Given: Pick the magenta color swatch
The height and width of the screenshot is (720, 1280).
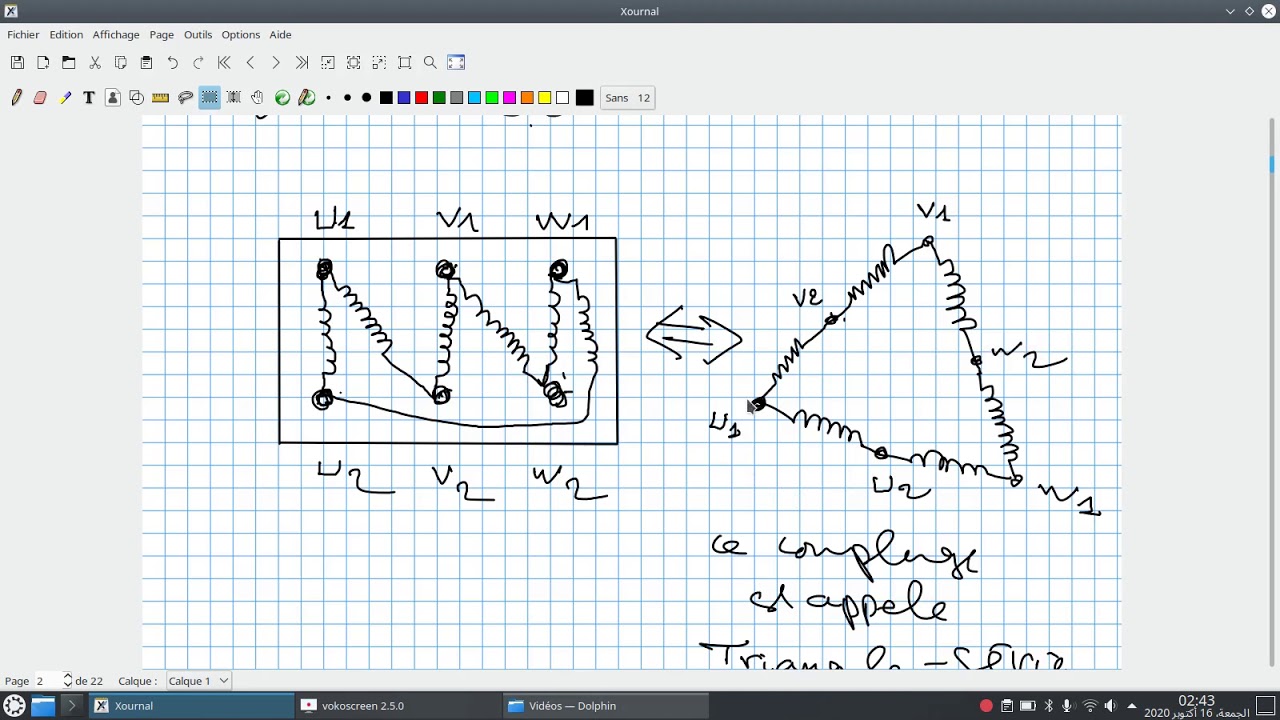Looking at the screenshot, I should point(510,98).
